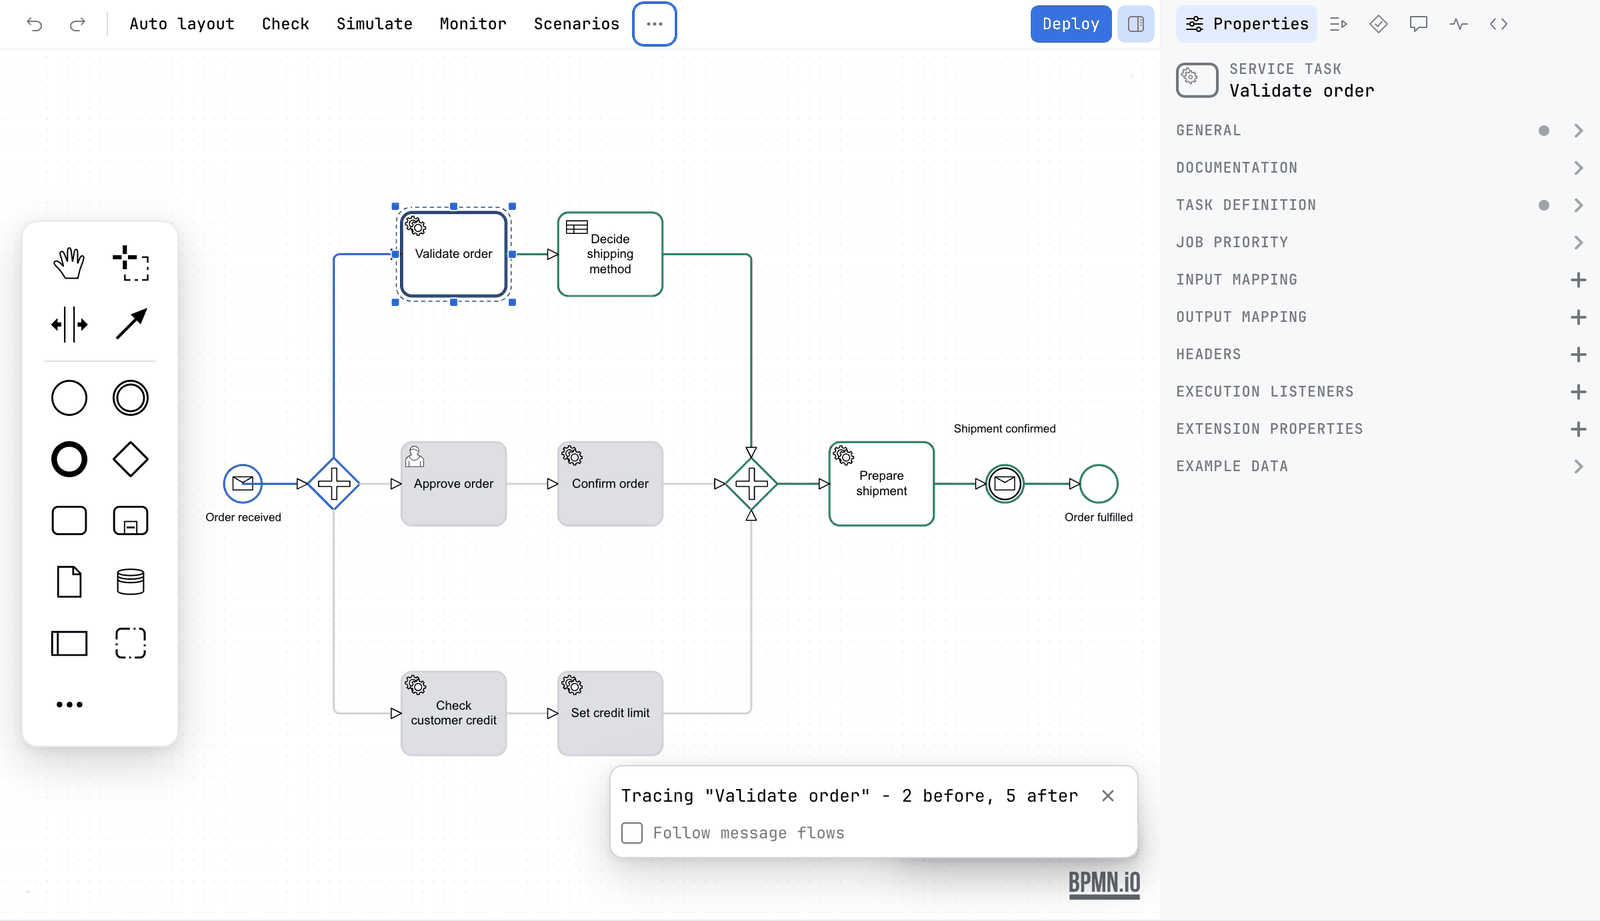Create a data store reference
Viewport: 1600px width, 921px height.
pos(131,582)
